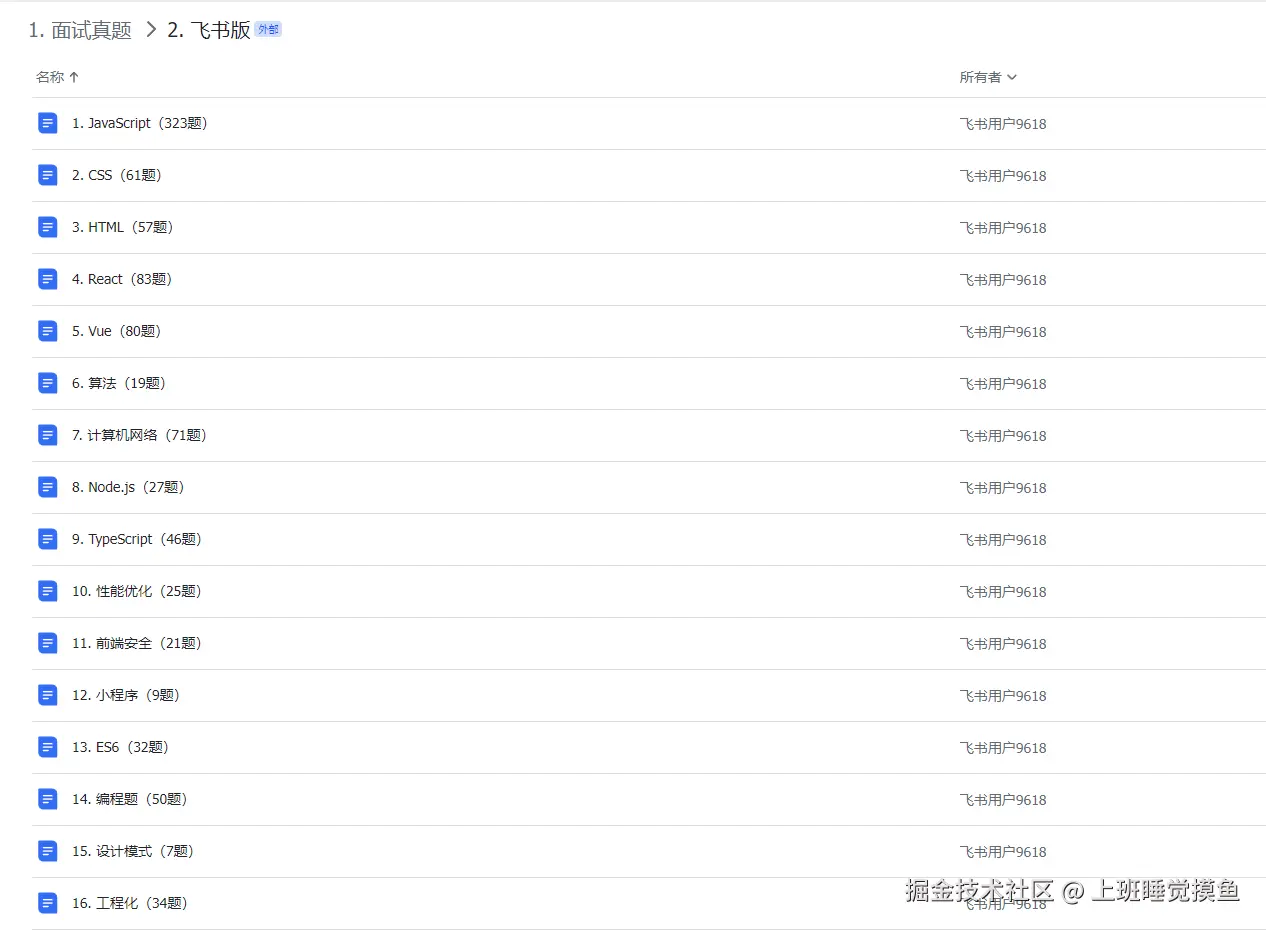This screenshot has width=1266, height=930.
Task: Click the document icon beside 4. React
Action: [x=48, y=279]
